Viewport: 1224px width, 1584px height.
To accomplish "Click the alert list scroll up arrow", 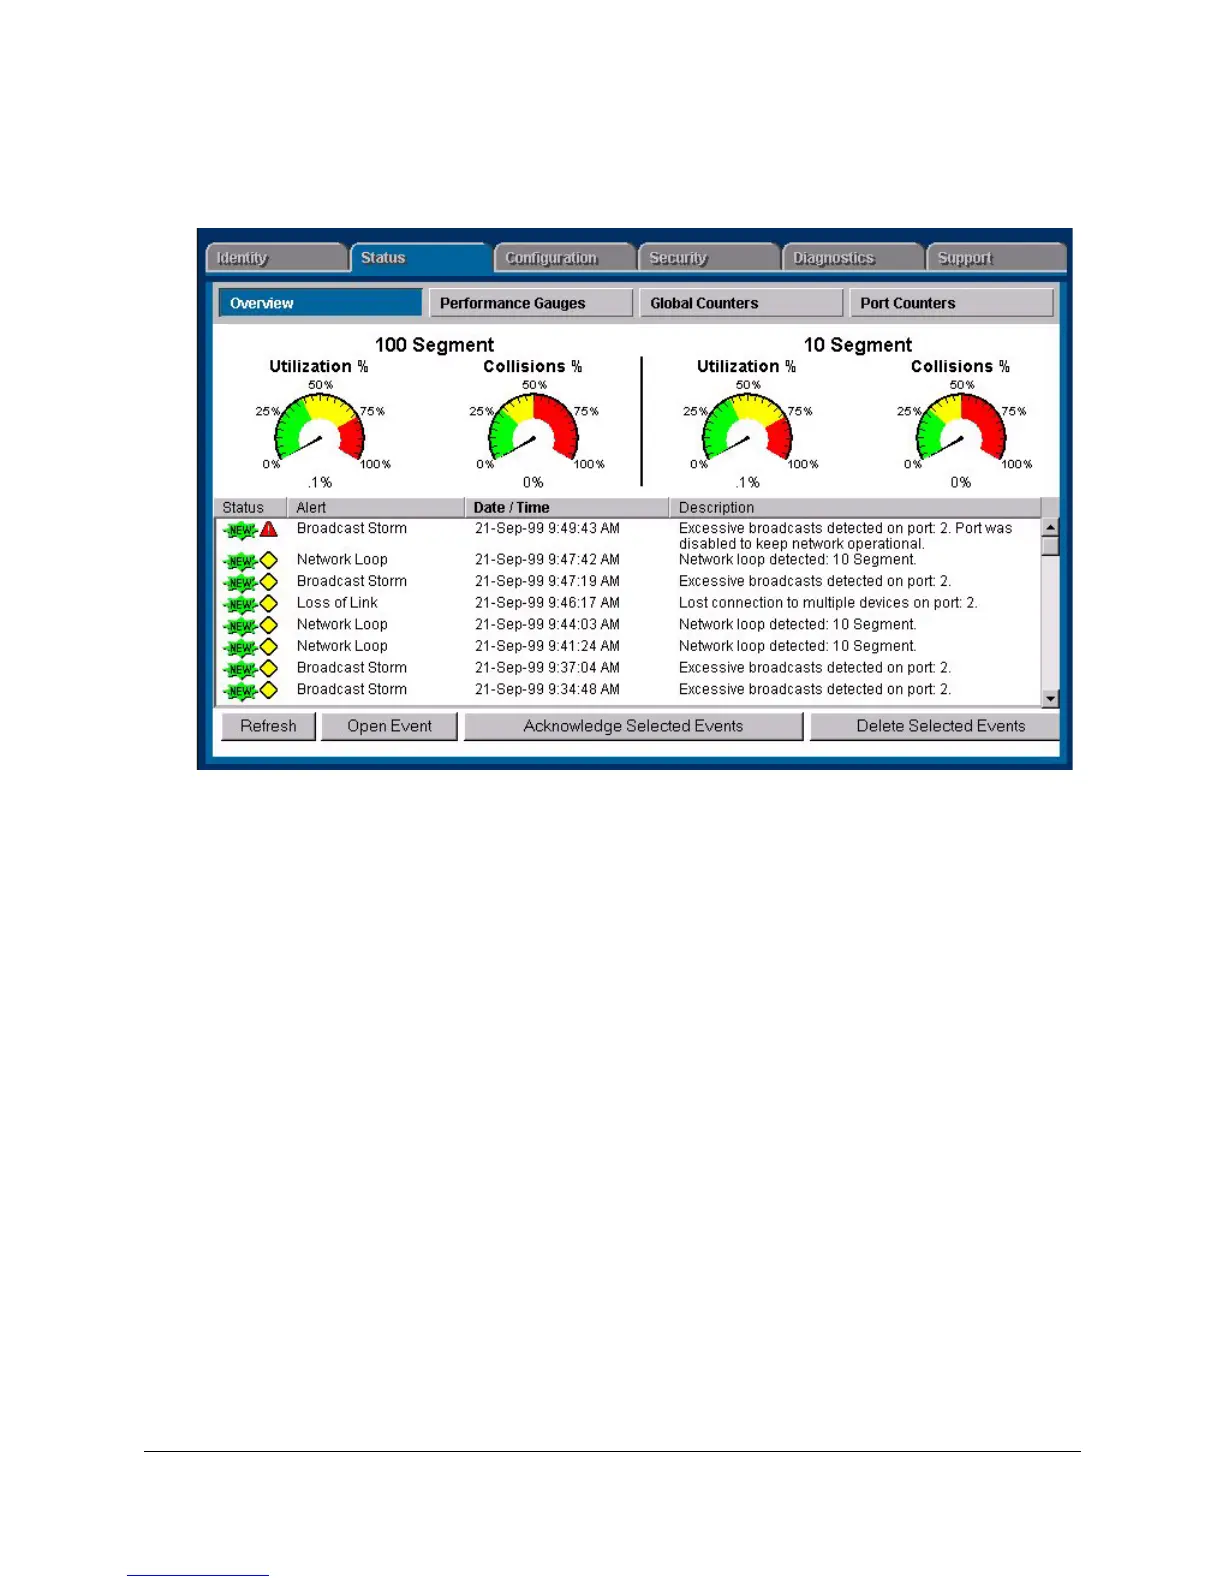I will (1050, 528).
